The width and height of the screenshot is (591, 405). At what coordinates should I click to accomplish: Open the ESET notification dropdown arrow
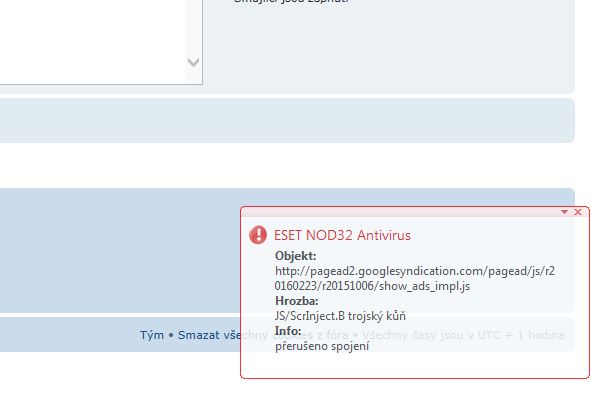click(x=564, y=212)
